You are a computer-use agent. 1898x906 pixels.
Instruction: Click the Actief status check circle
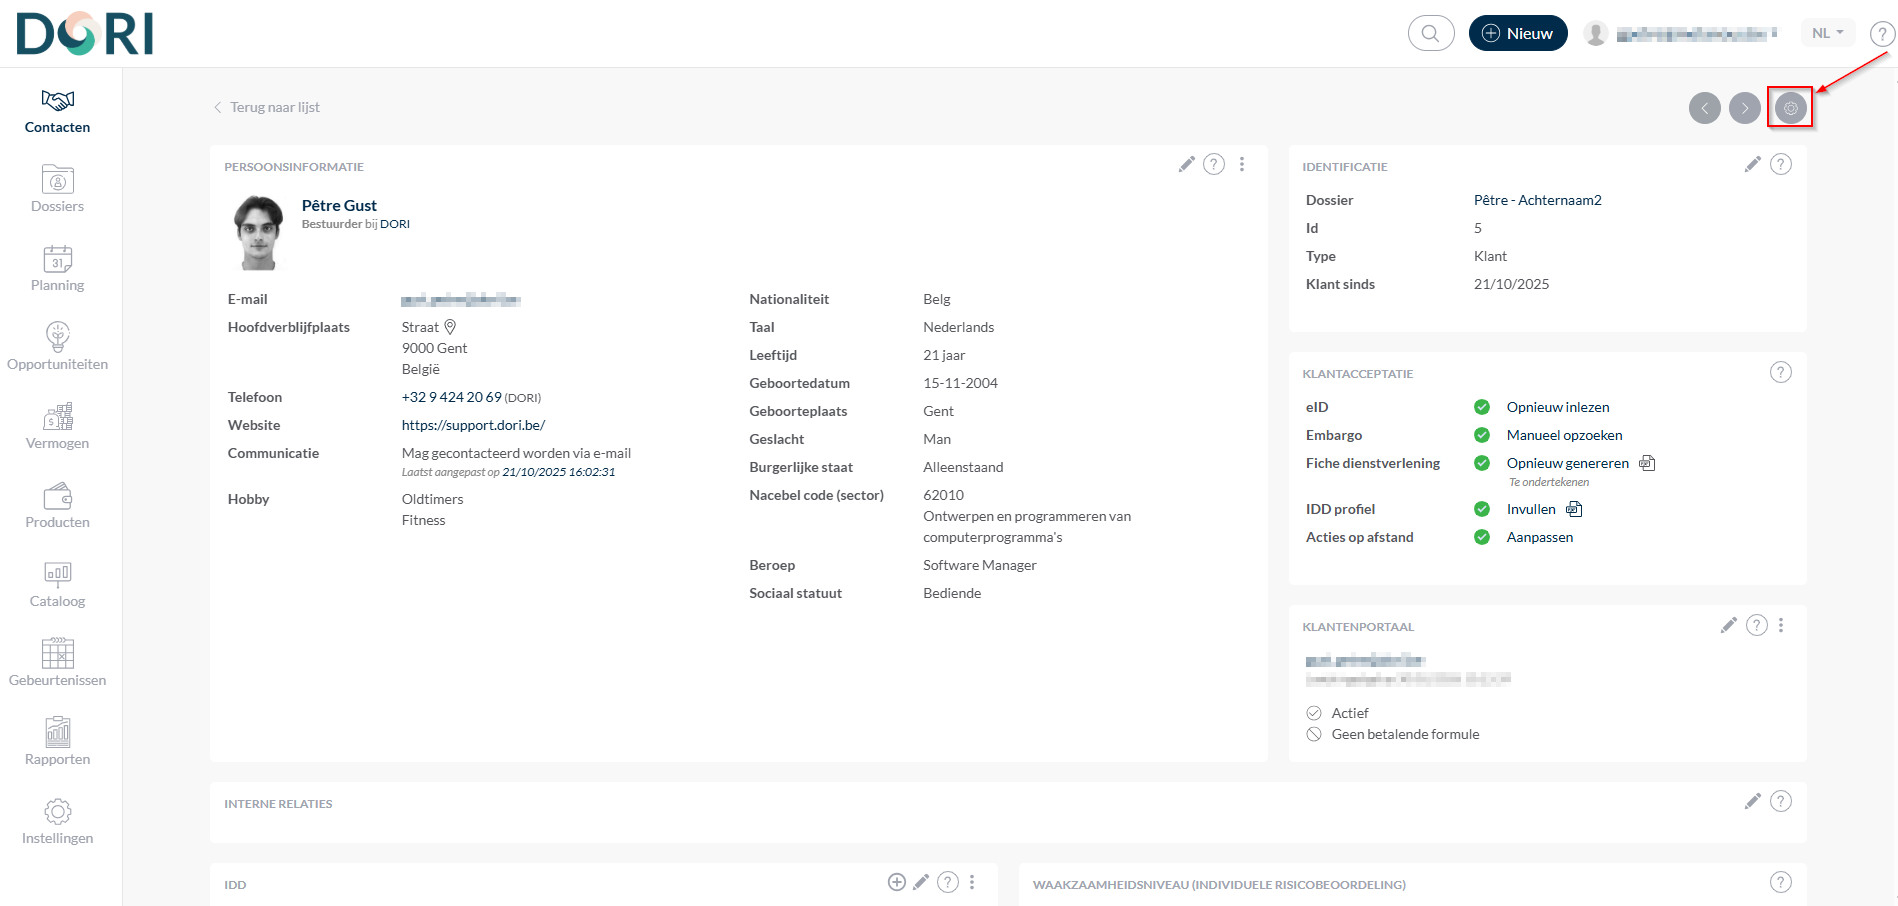[1314, 713]
